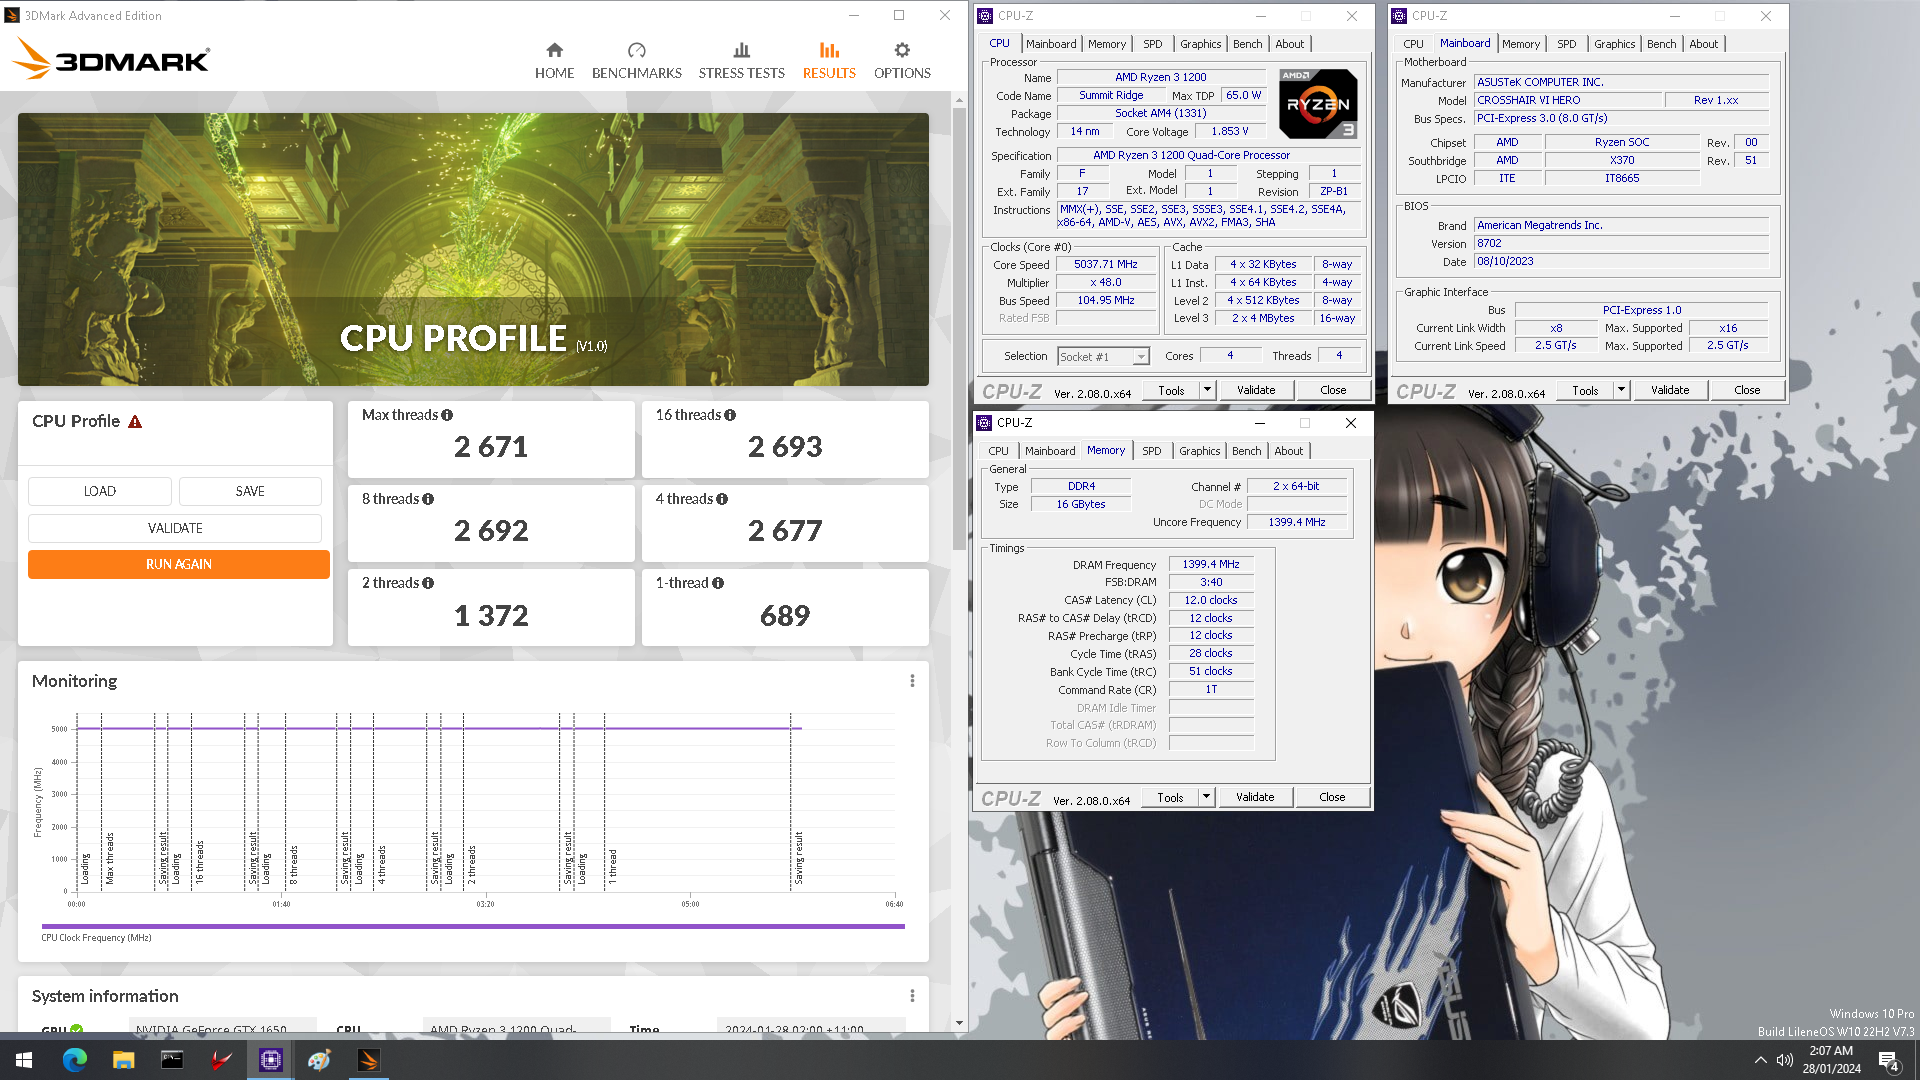Show hidden system tray icons
1920x1080 pixels.
(1760, 1060)
